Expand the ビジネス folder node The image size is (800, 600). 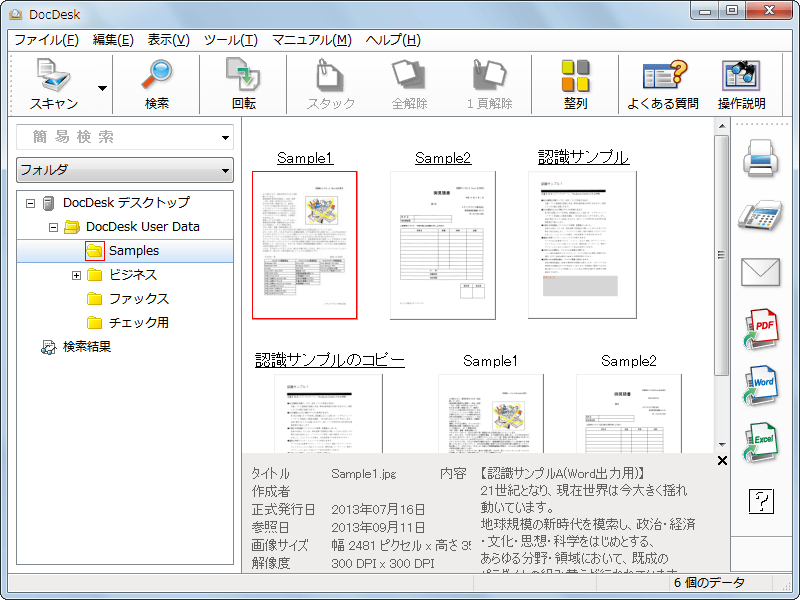pos(77,276)
